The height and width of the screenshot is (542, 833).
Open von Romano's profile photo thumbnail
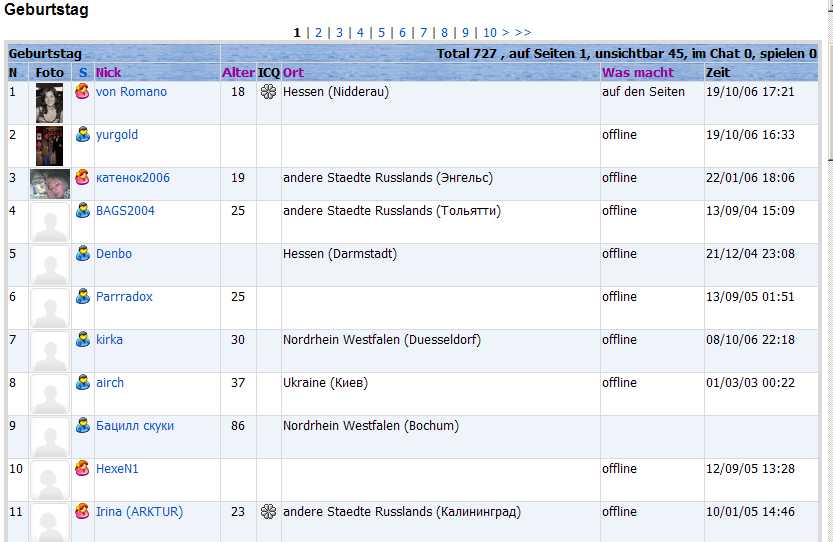[49, 103]
